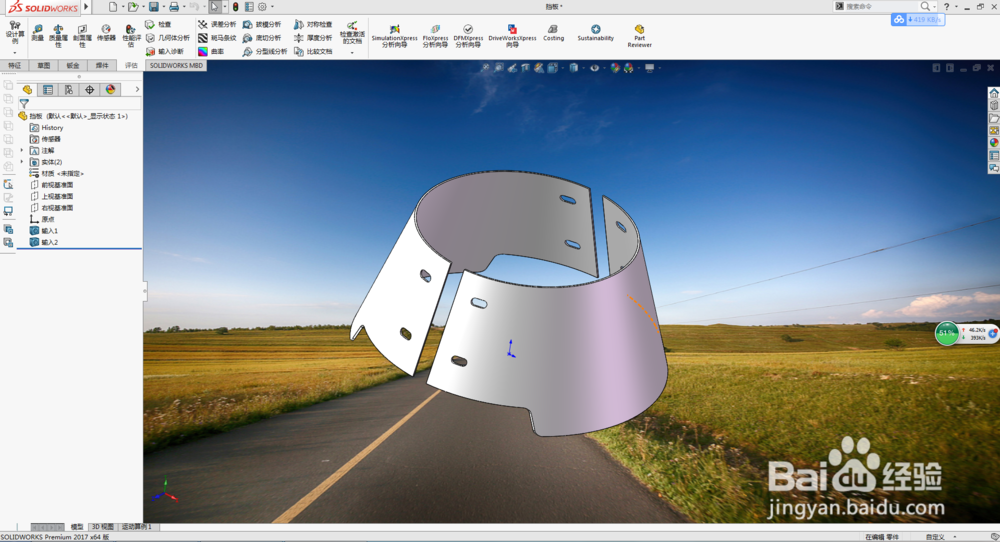Open the ConfigurationManager tab
1000x542 pixels.
coord(69,90)
